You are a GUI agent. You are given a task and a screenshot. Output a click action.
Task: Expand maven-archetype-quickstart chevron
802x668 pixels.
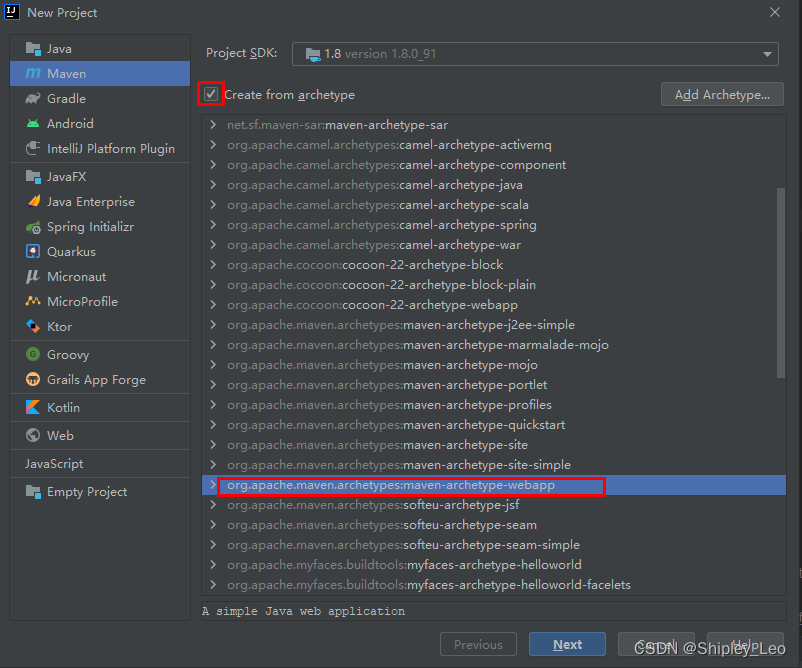[213, 425]
